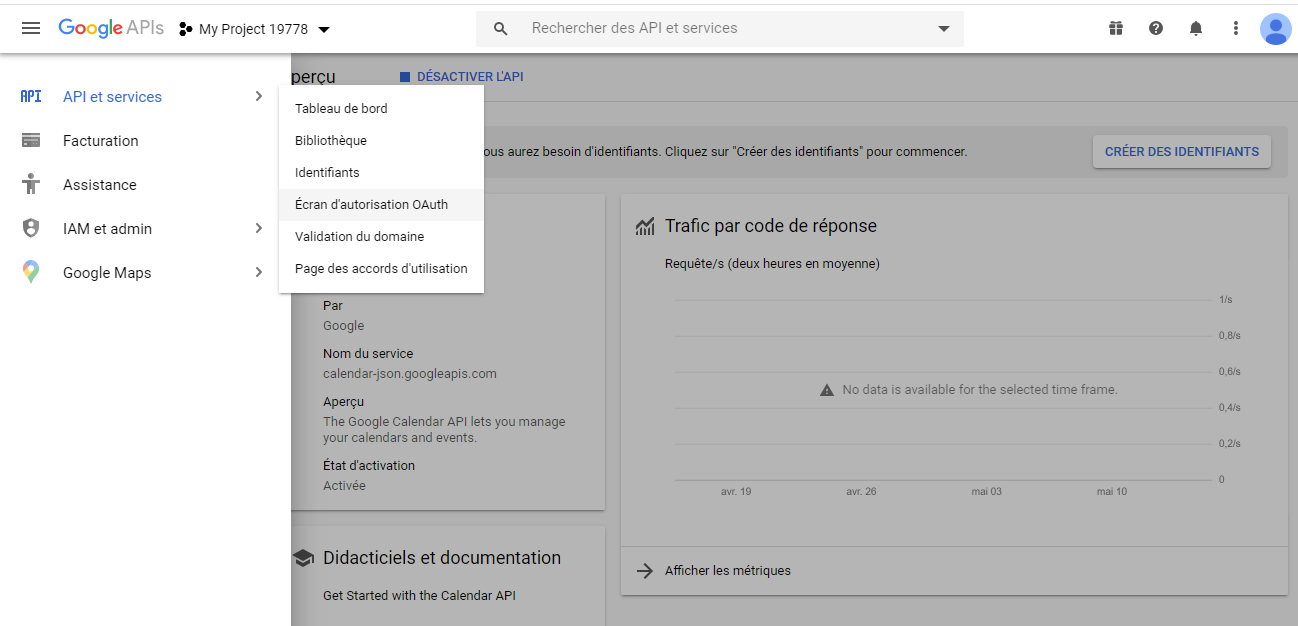
Task: Click the No data is available message
Action: [980, 390]
